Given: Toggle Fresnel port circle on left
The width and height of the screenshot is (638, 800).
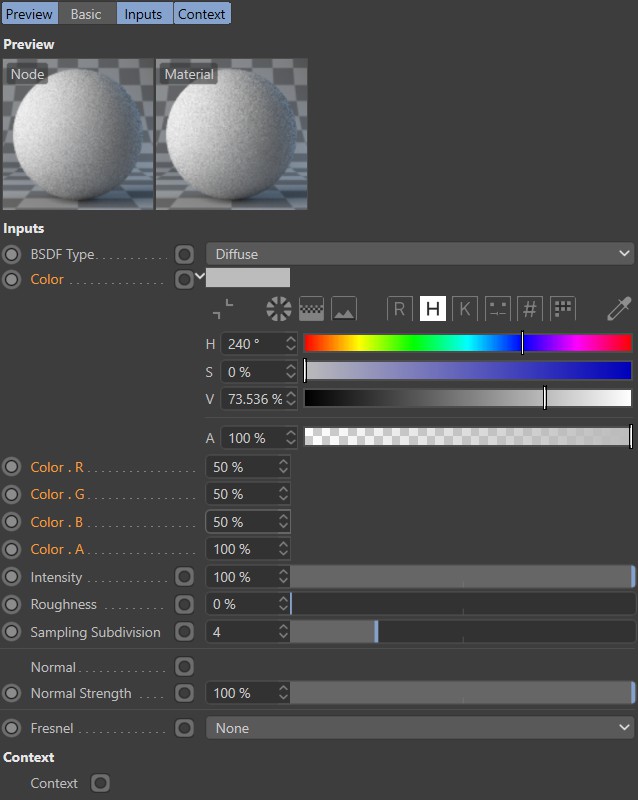Looking at the screenshot, I should pyautogui.click(x=12, y=728).
